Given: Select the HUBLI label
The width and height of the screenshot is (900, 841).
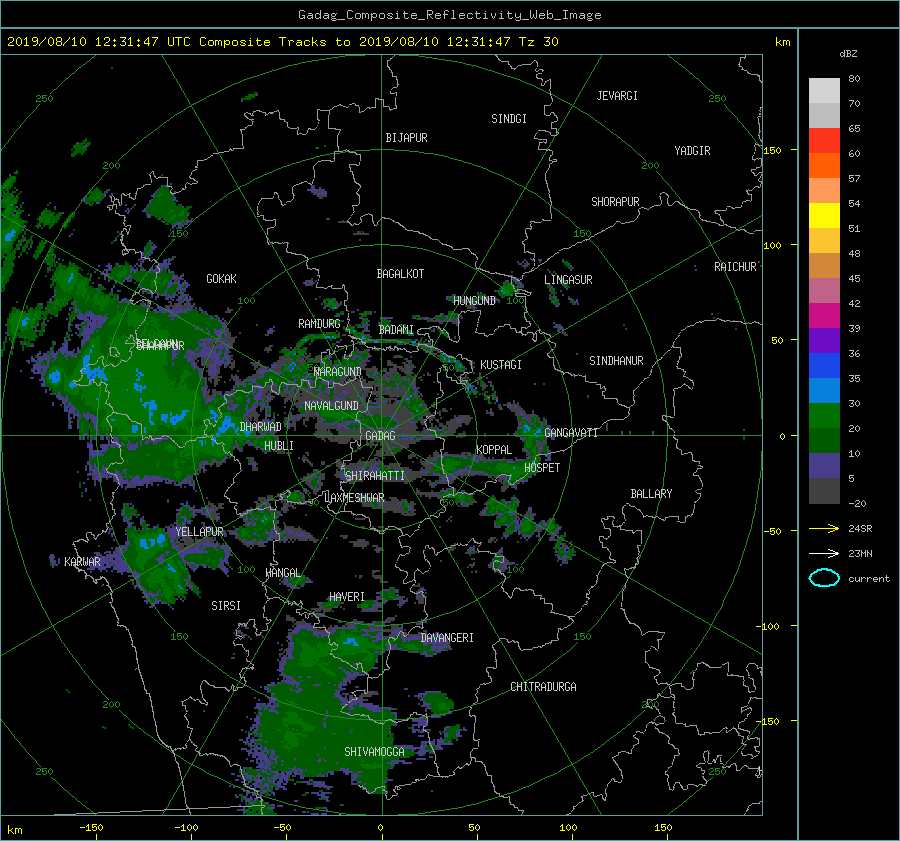Looking at the screenshot, I should tap(279, 446).
